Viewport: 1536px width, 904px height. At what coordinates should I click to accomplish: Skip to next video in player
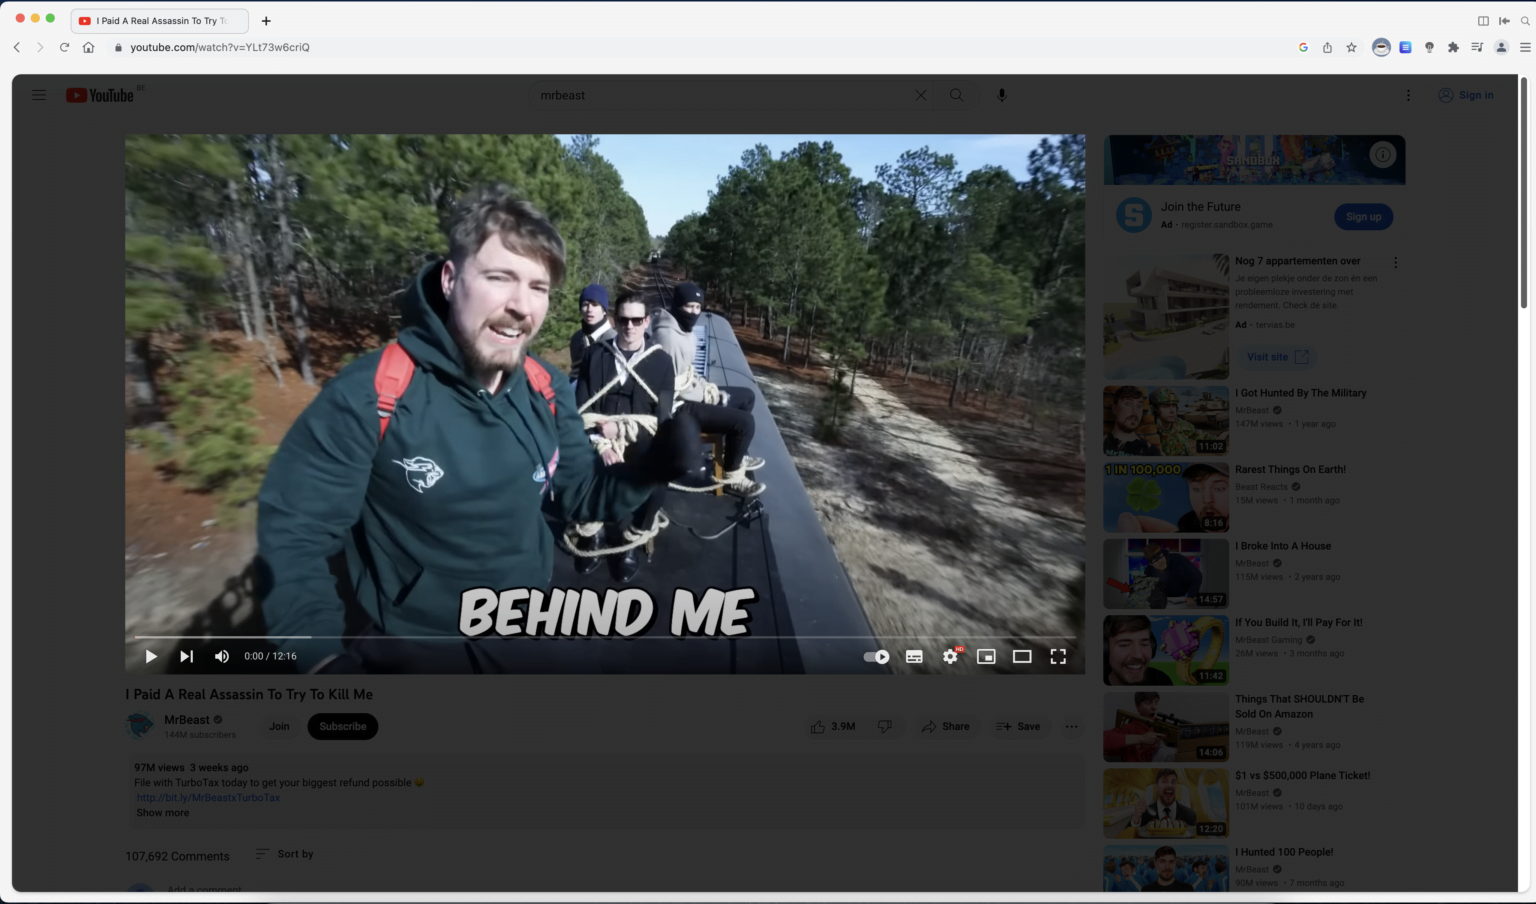pyautogui.click(x=186, y=657)
